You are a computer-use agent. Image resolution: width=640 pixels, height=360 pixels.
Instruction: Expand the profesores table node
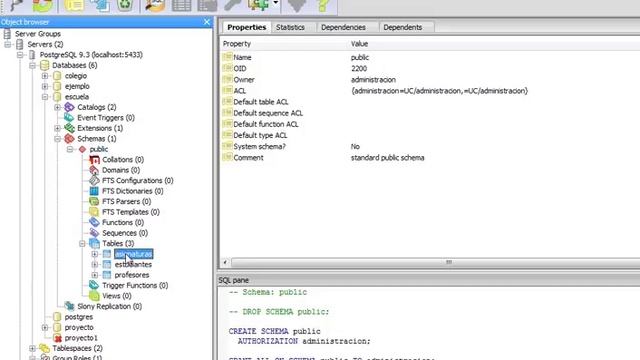(95, 275)
